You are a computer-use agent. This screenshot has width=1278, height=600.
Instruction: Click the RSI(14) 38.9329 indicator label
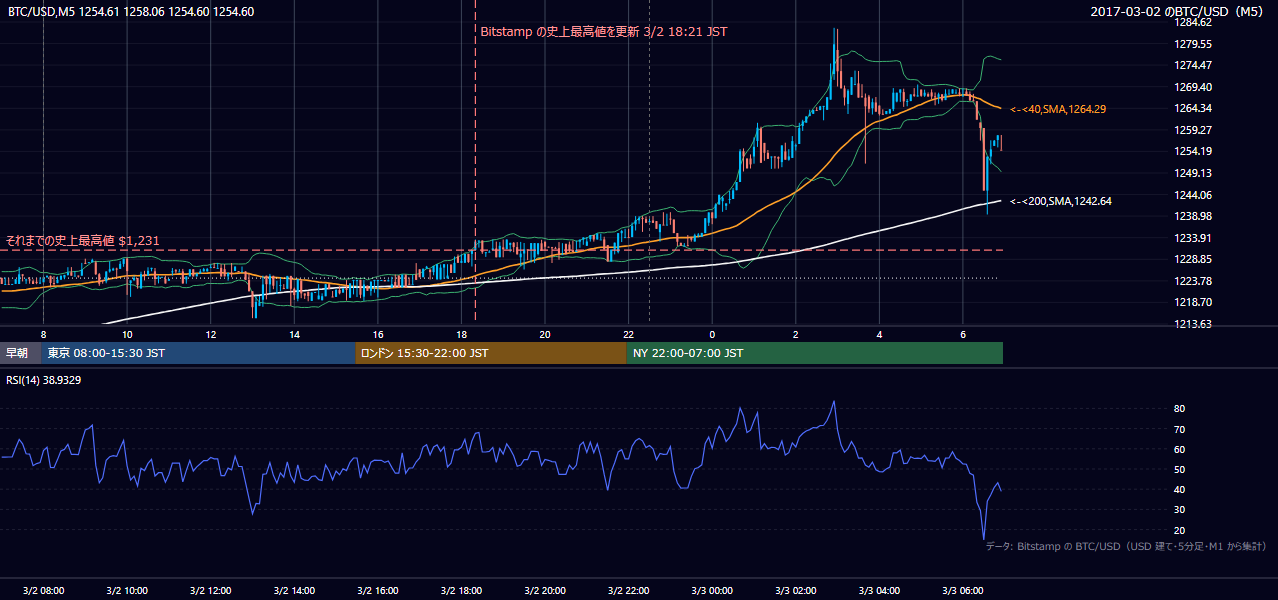44,380
